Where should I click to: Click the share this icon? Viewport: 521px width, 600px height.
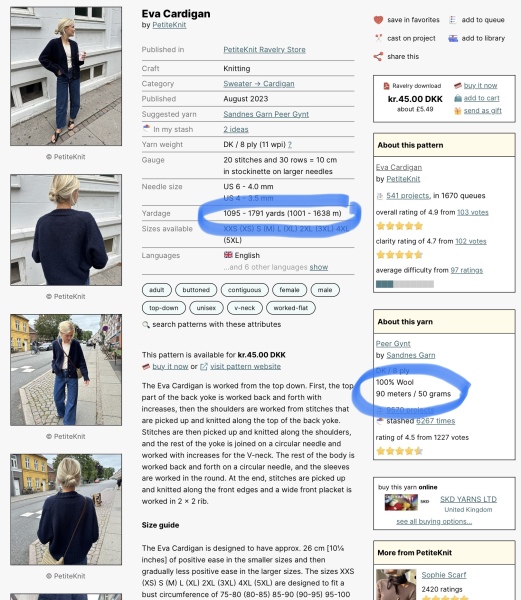point(378,57)
